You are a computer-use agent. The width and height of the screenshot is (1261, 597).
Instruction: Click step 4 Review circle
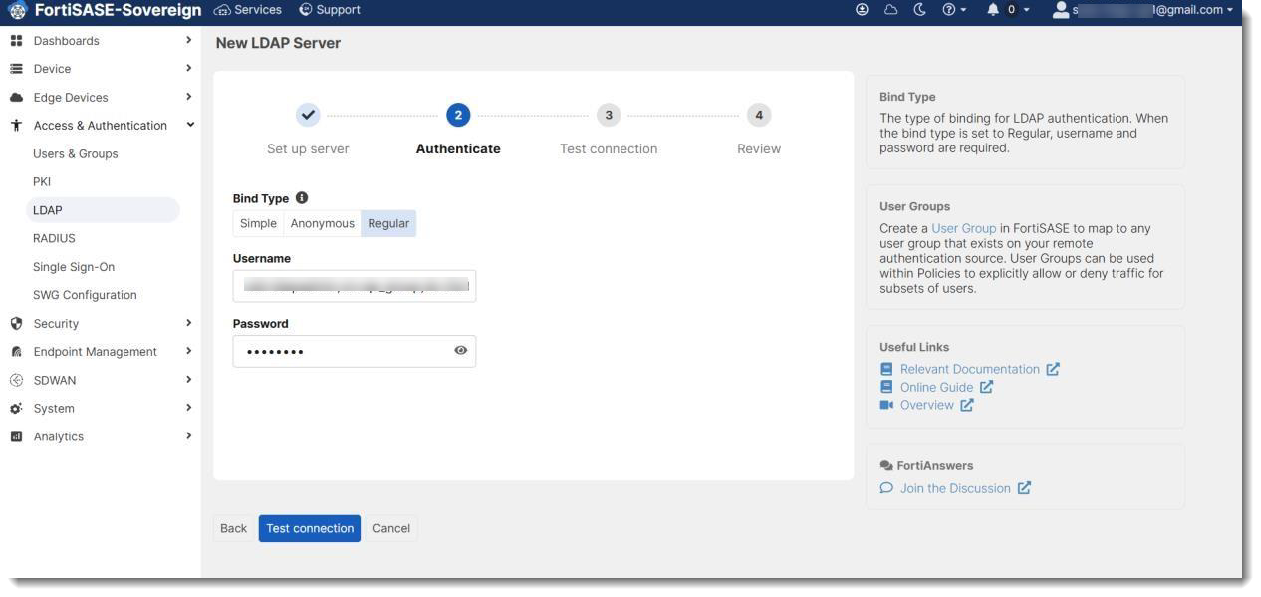[759, 115]
